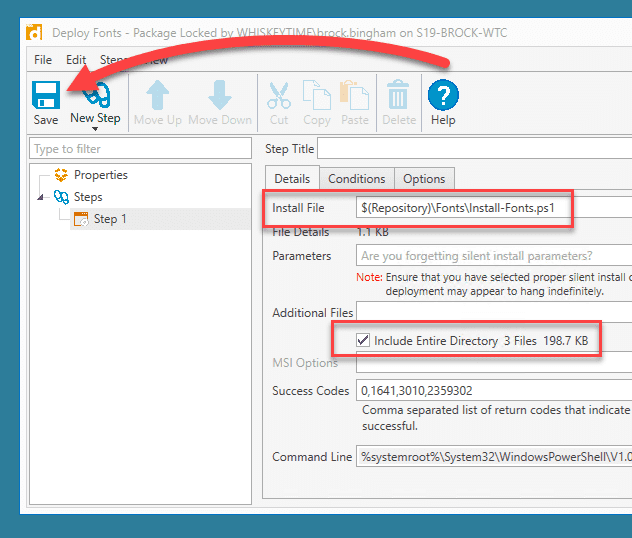Open Help via question mark icon
This screenshot has width=632, height=538.
443,95
